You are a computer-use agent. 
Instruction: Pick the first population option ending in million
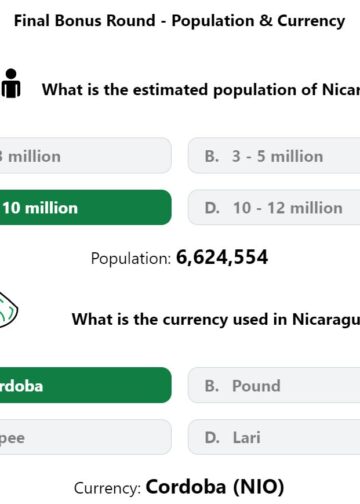tap(86, 156)
